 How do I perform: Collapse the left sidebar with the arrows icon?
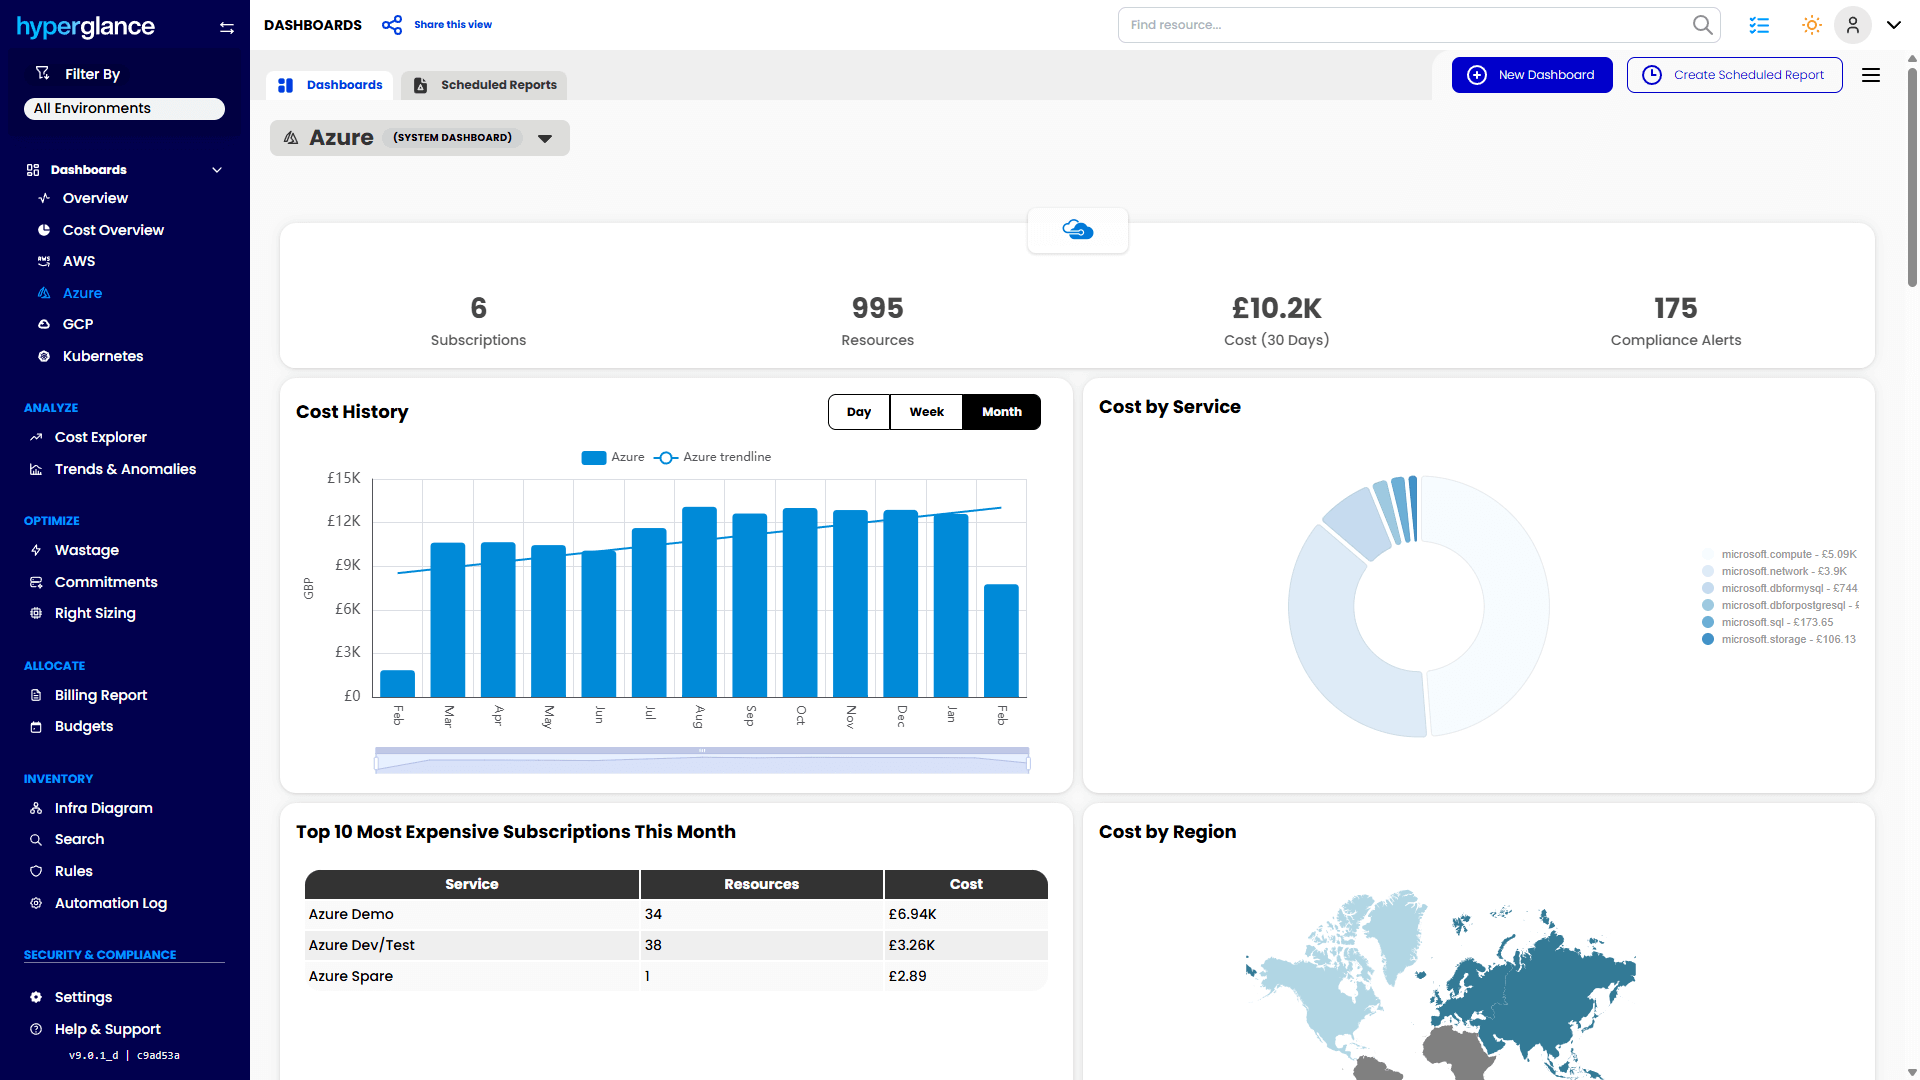click(227, 28)
